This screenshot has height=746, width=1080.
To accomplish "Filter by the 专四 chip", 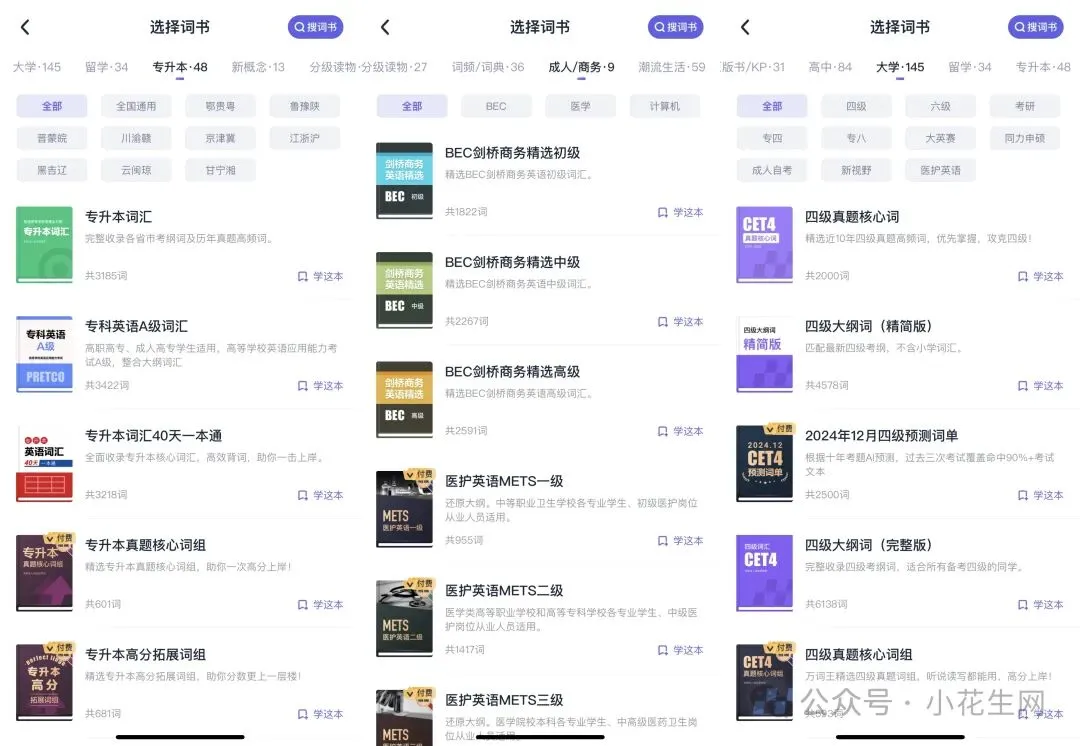I will pyautogui.click(x=772, y=138).
